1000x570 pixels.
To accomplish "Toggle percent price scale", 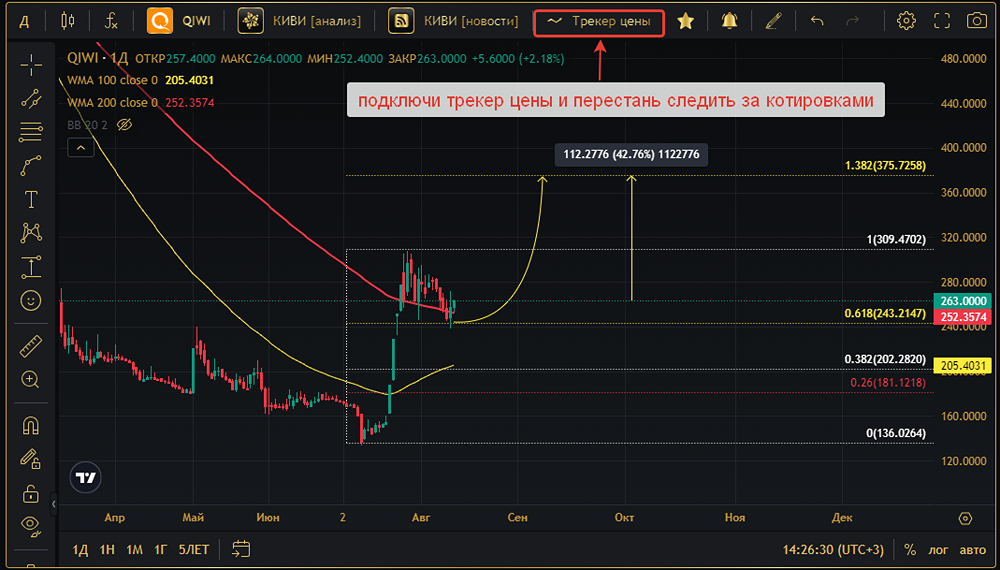I will 910,550.
